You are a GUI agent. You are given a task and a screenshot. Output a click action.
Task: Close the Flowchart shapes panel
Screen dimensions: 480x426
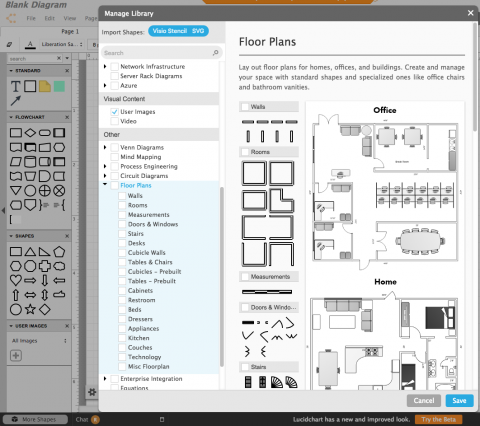click(x=67, y=117)
